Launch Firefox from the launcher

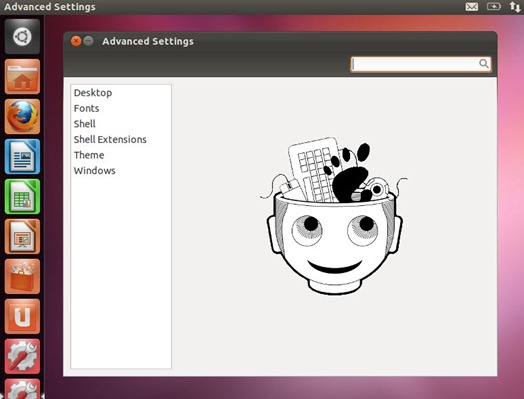click(22, 116)
